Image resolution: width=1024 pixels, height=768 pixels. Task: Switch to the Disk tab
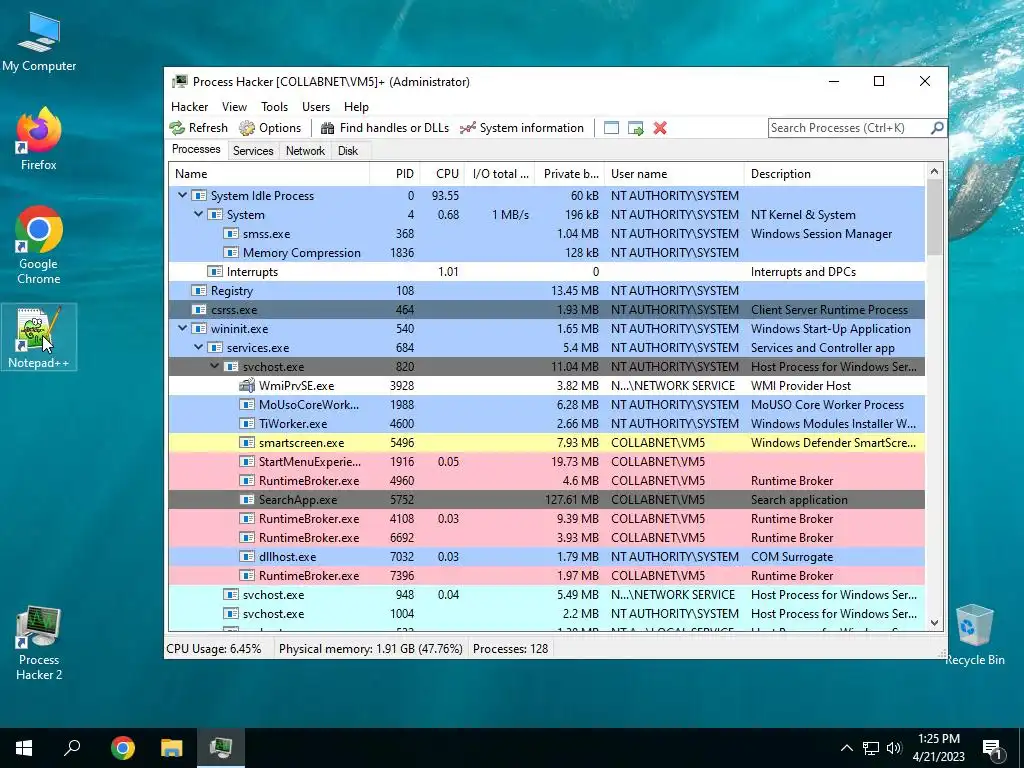tap(348, 151)
